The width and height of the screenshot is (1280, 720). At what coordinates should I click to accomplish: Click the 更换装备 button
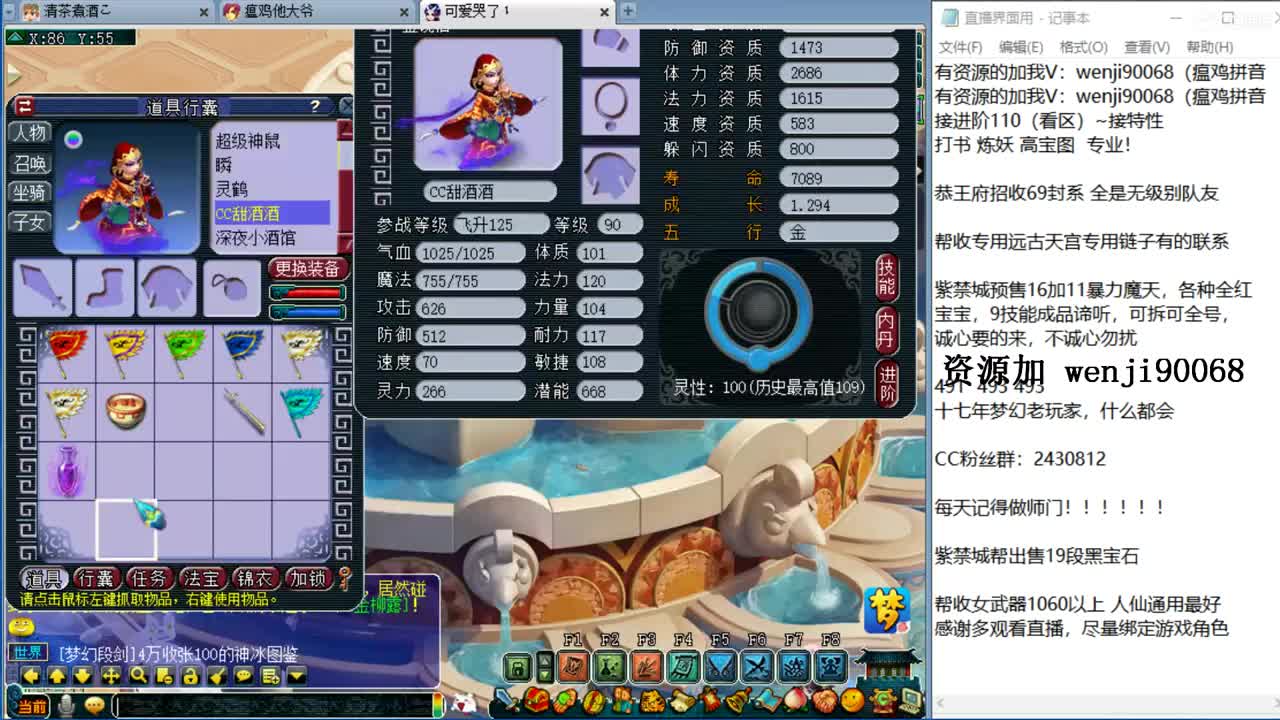pyautogui.click(x=308, y=269)
